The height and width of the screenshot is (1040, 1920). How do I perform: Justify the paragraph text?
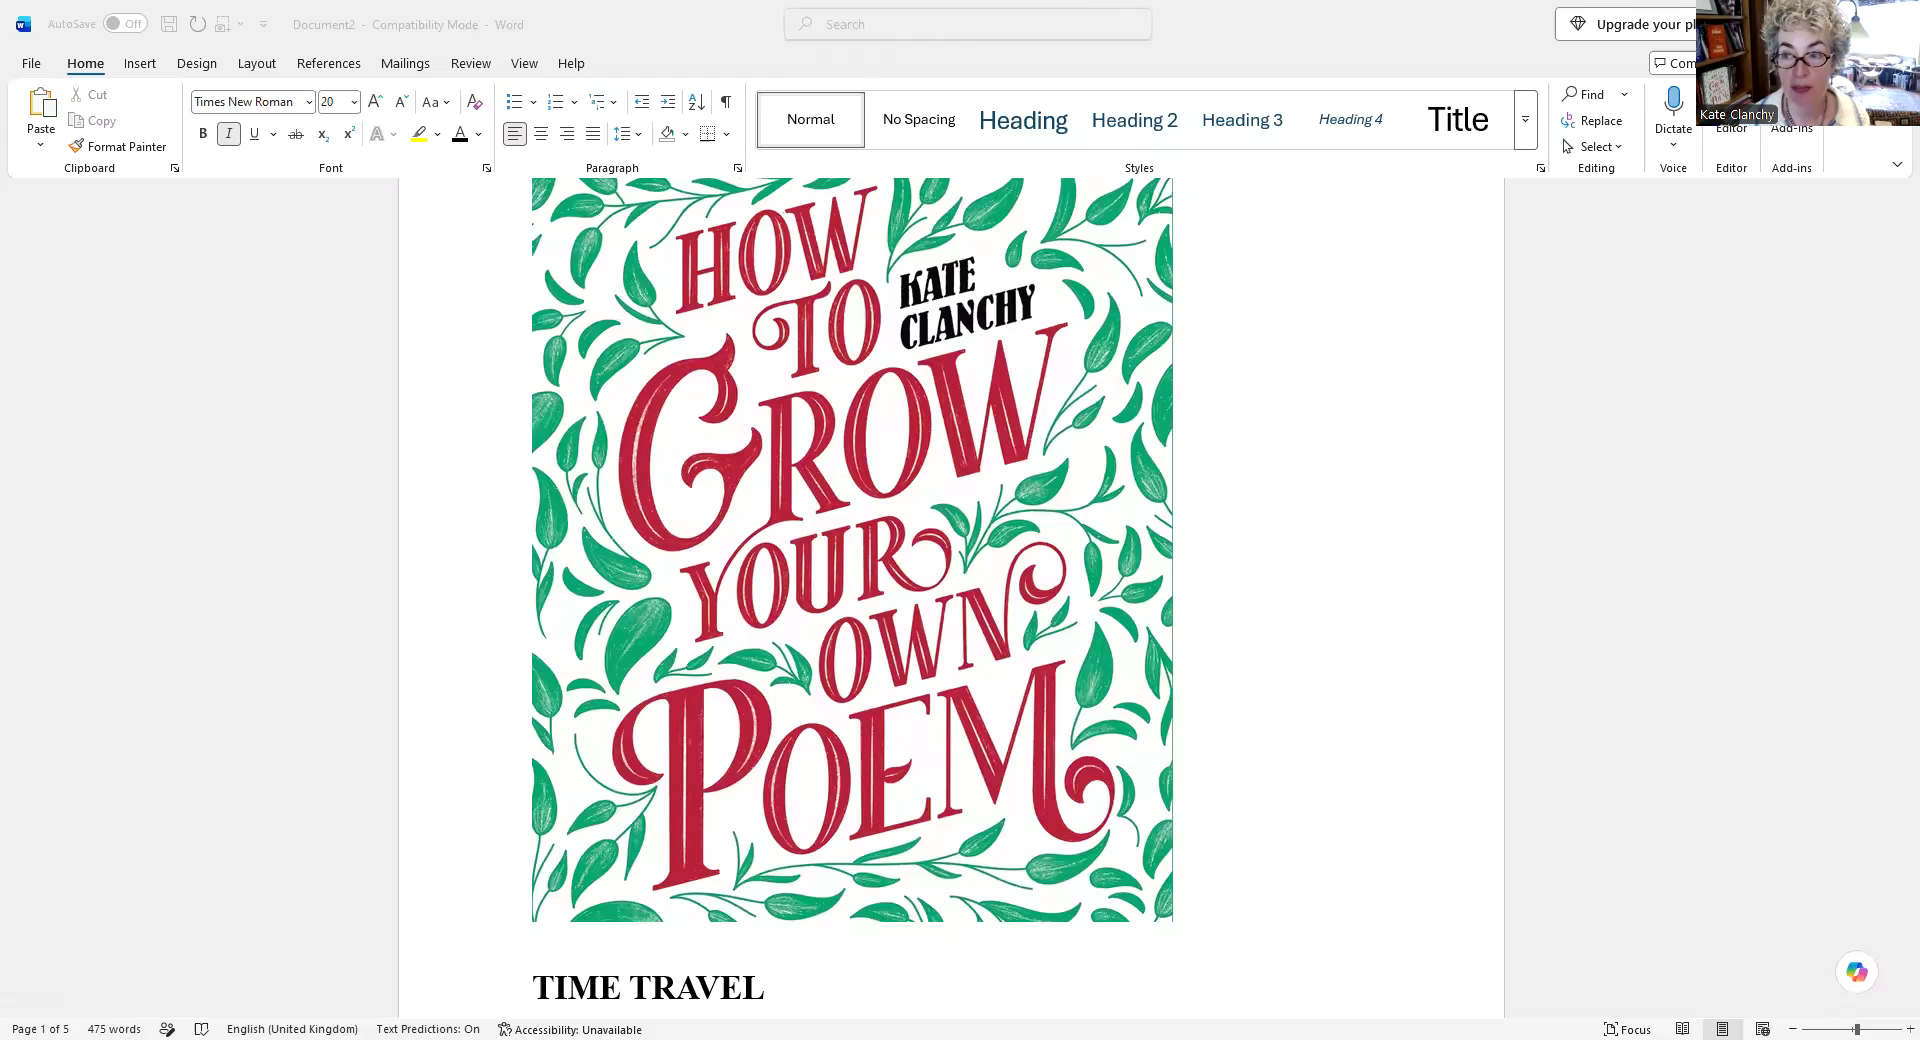(x=593, y=134)
